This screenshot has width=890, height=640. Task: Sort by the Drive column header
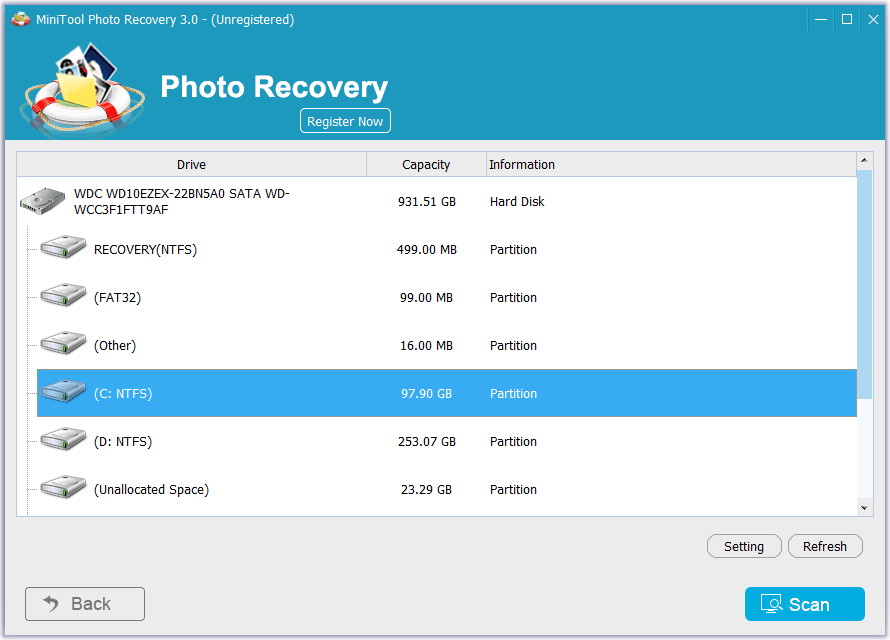pyautogui.click(x=191, y=165)
